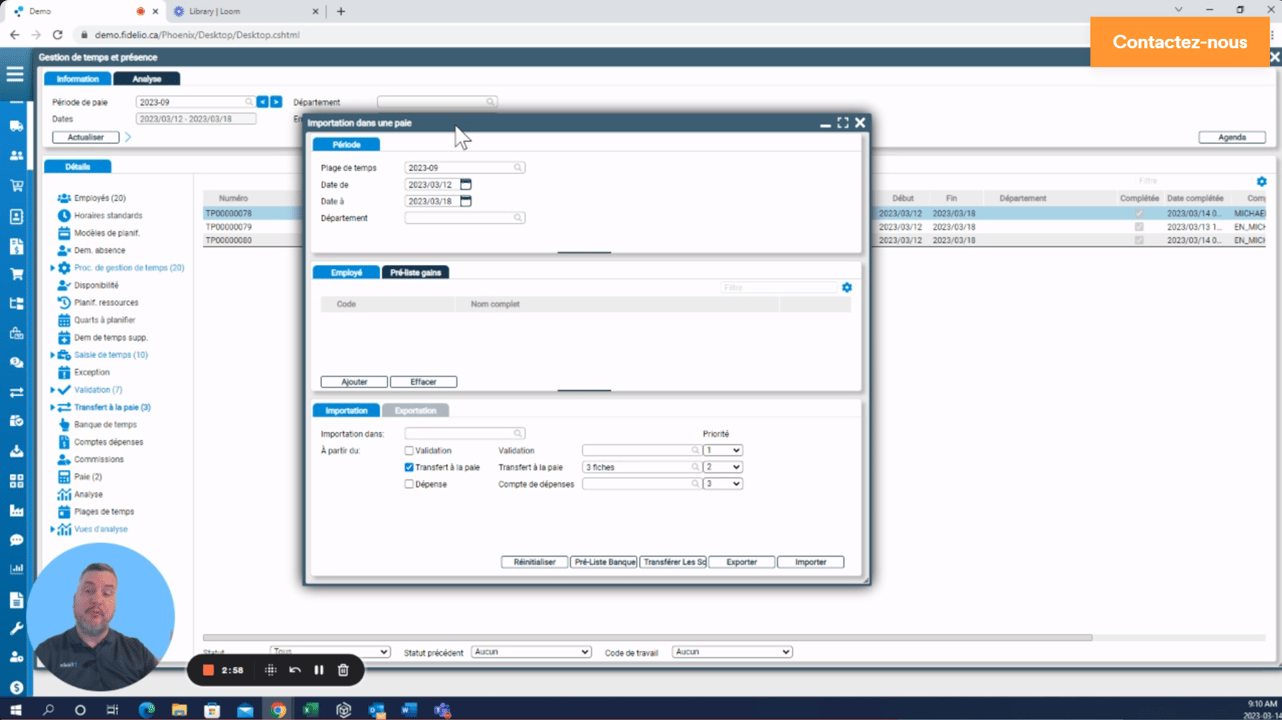Open the hamburger main menu

click(15, 74)
